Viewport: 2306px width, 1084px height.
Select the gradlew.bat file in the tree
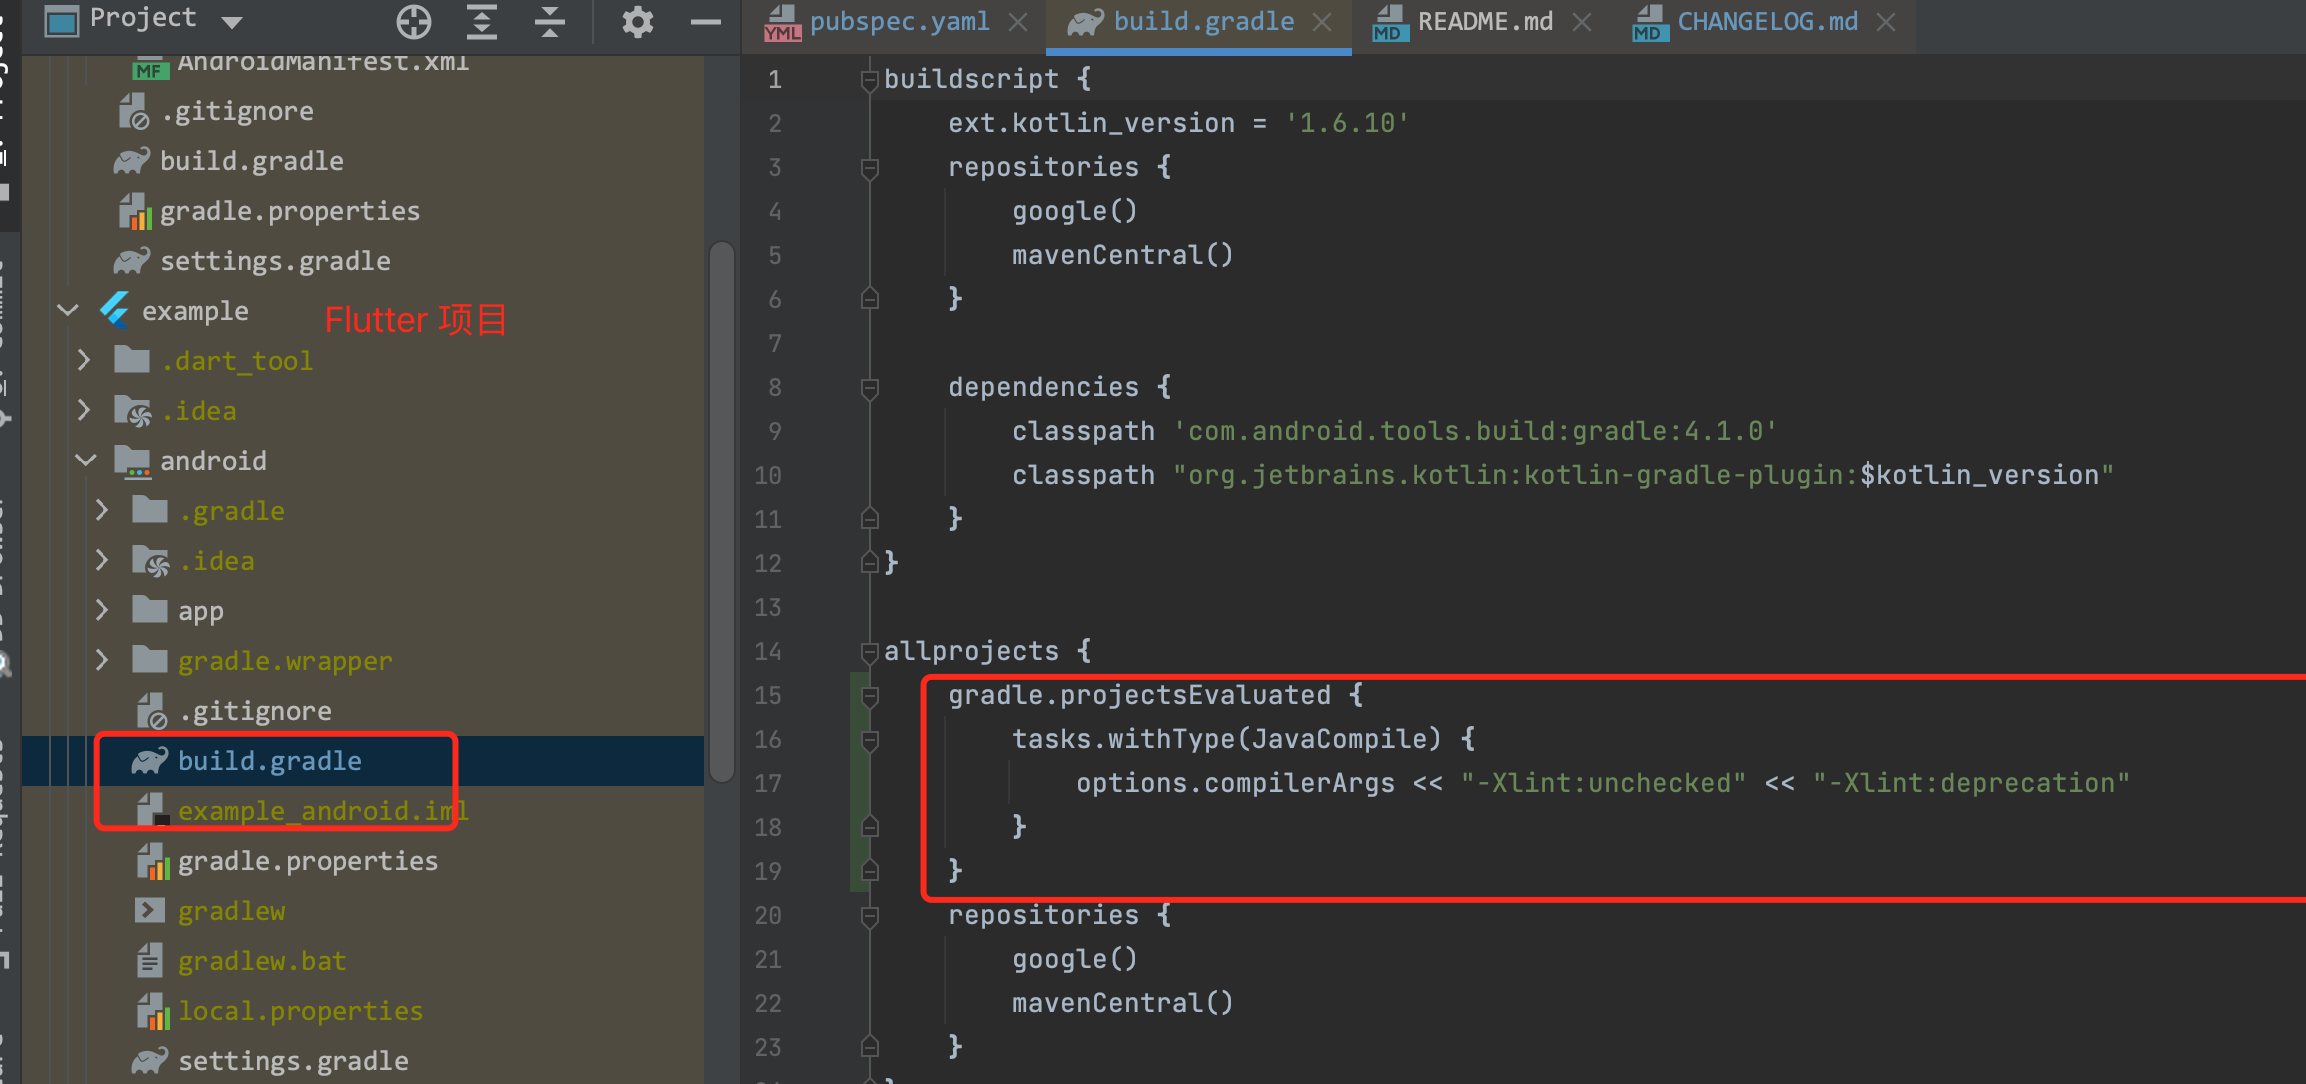(x=262, y=960)
